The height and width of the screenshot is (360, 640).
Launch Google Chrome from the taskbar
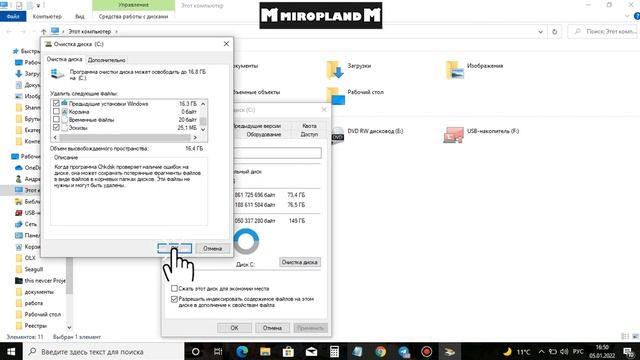click(x=380, y=351)
